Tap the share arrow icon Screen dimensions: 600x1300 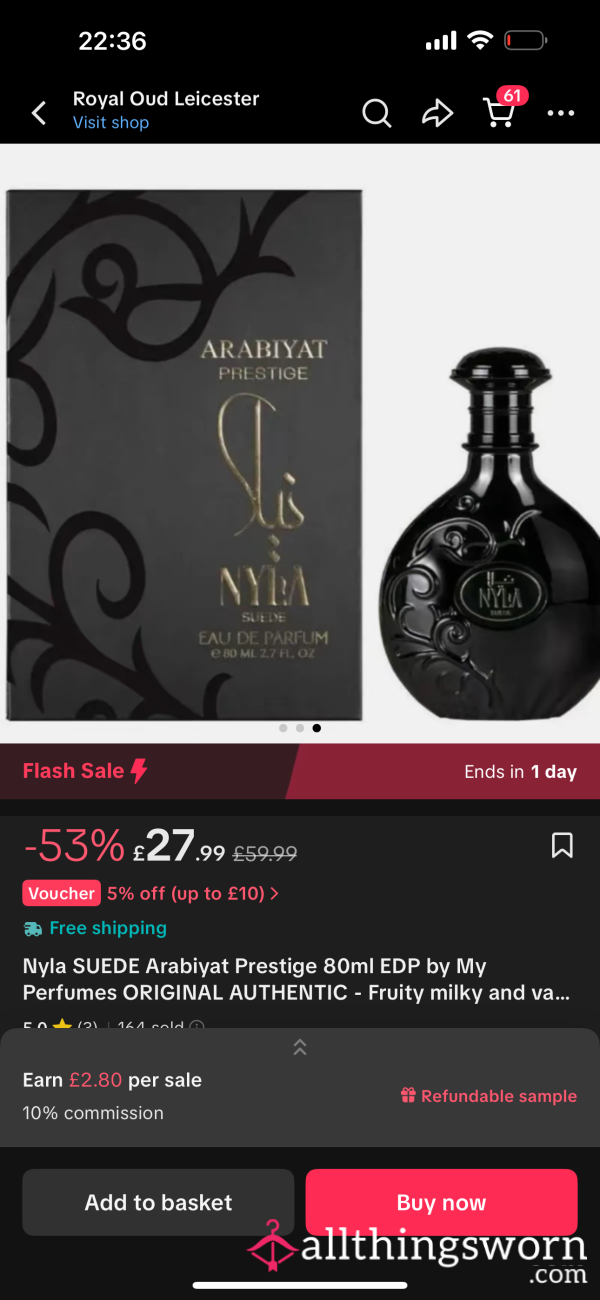click(437, 113)
